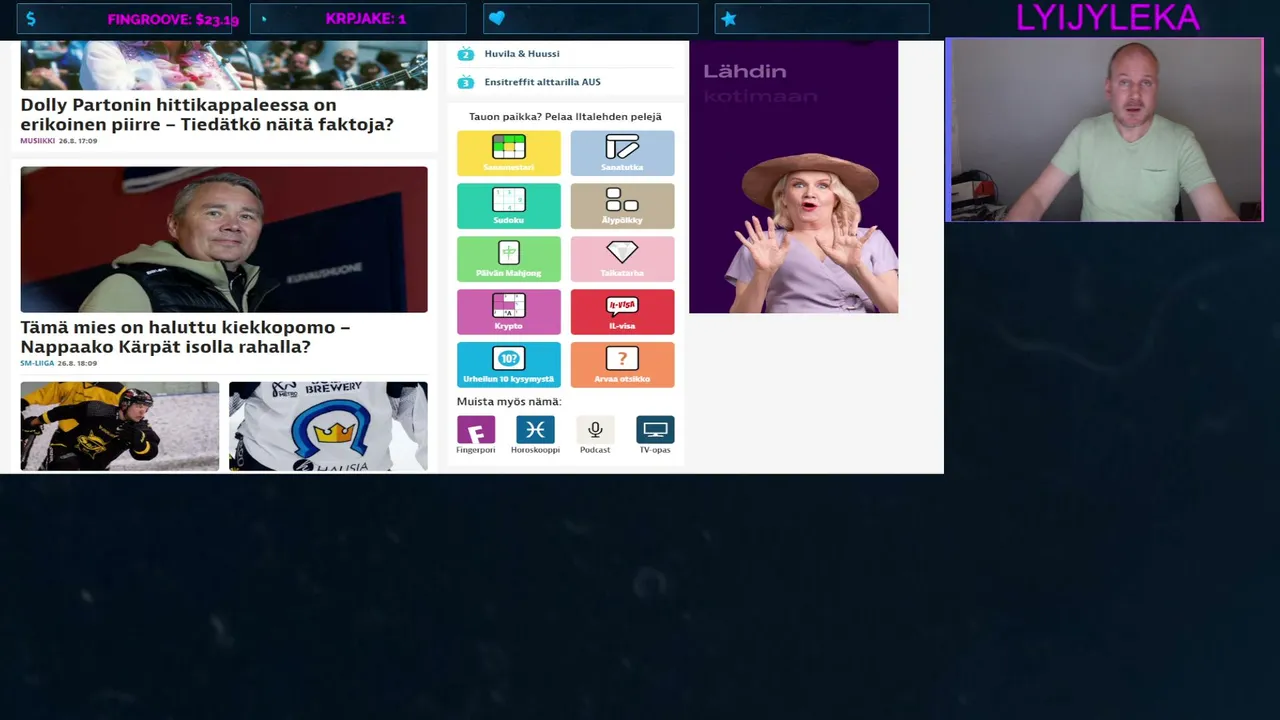Play the Sudoku game

coord(509,206)
